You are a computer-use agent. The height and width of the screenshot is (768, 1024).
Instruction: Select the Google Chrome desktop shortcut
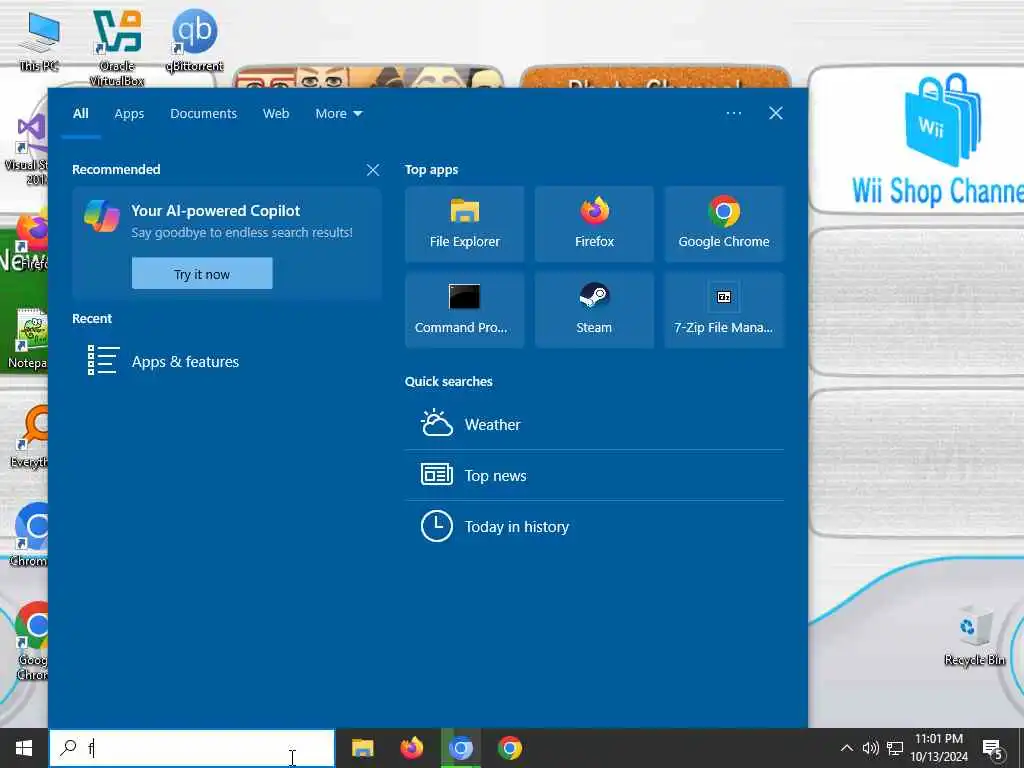pyautogui.click(x=31, y=640)
